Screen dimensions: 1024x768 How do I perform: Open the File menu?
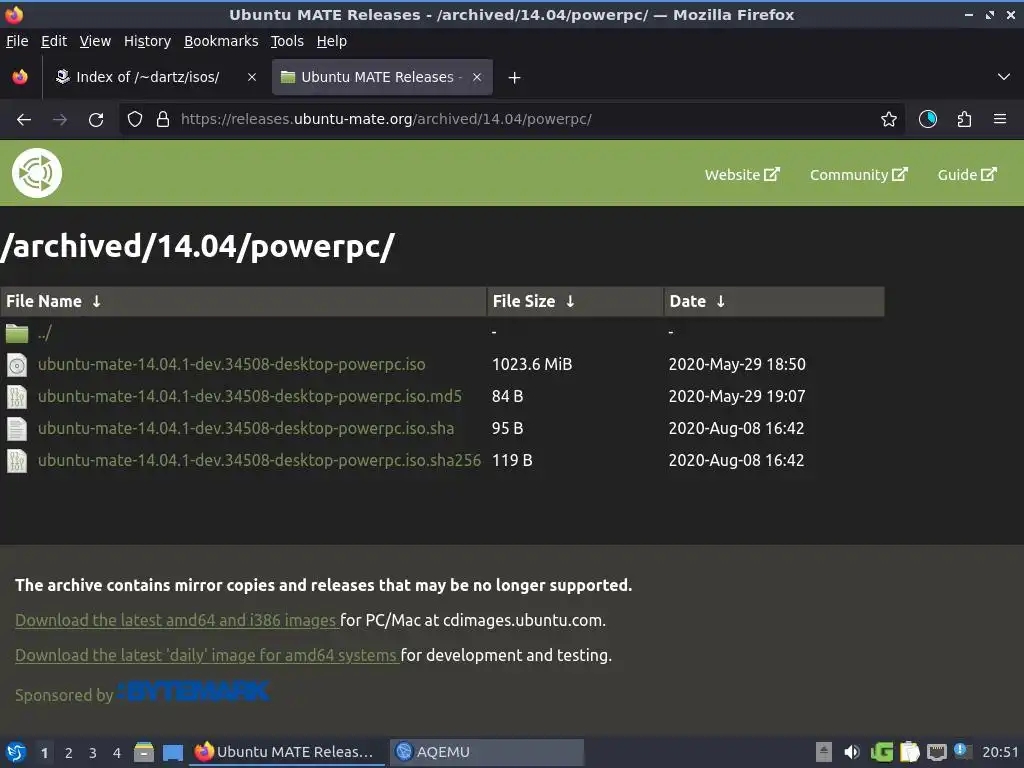point(17,41)
